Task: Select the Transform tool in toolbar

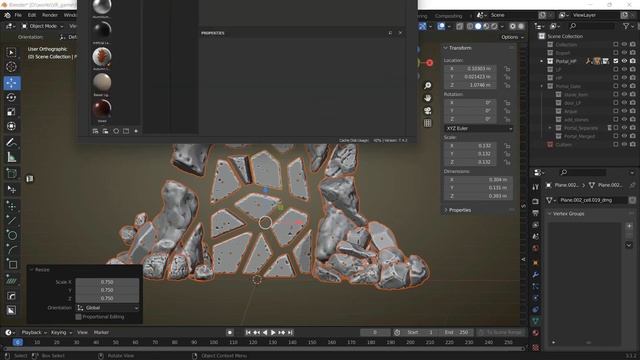Action: point(11,126)
